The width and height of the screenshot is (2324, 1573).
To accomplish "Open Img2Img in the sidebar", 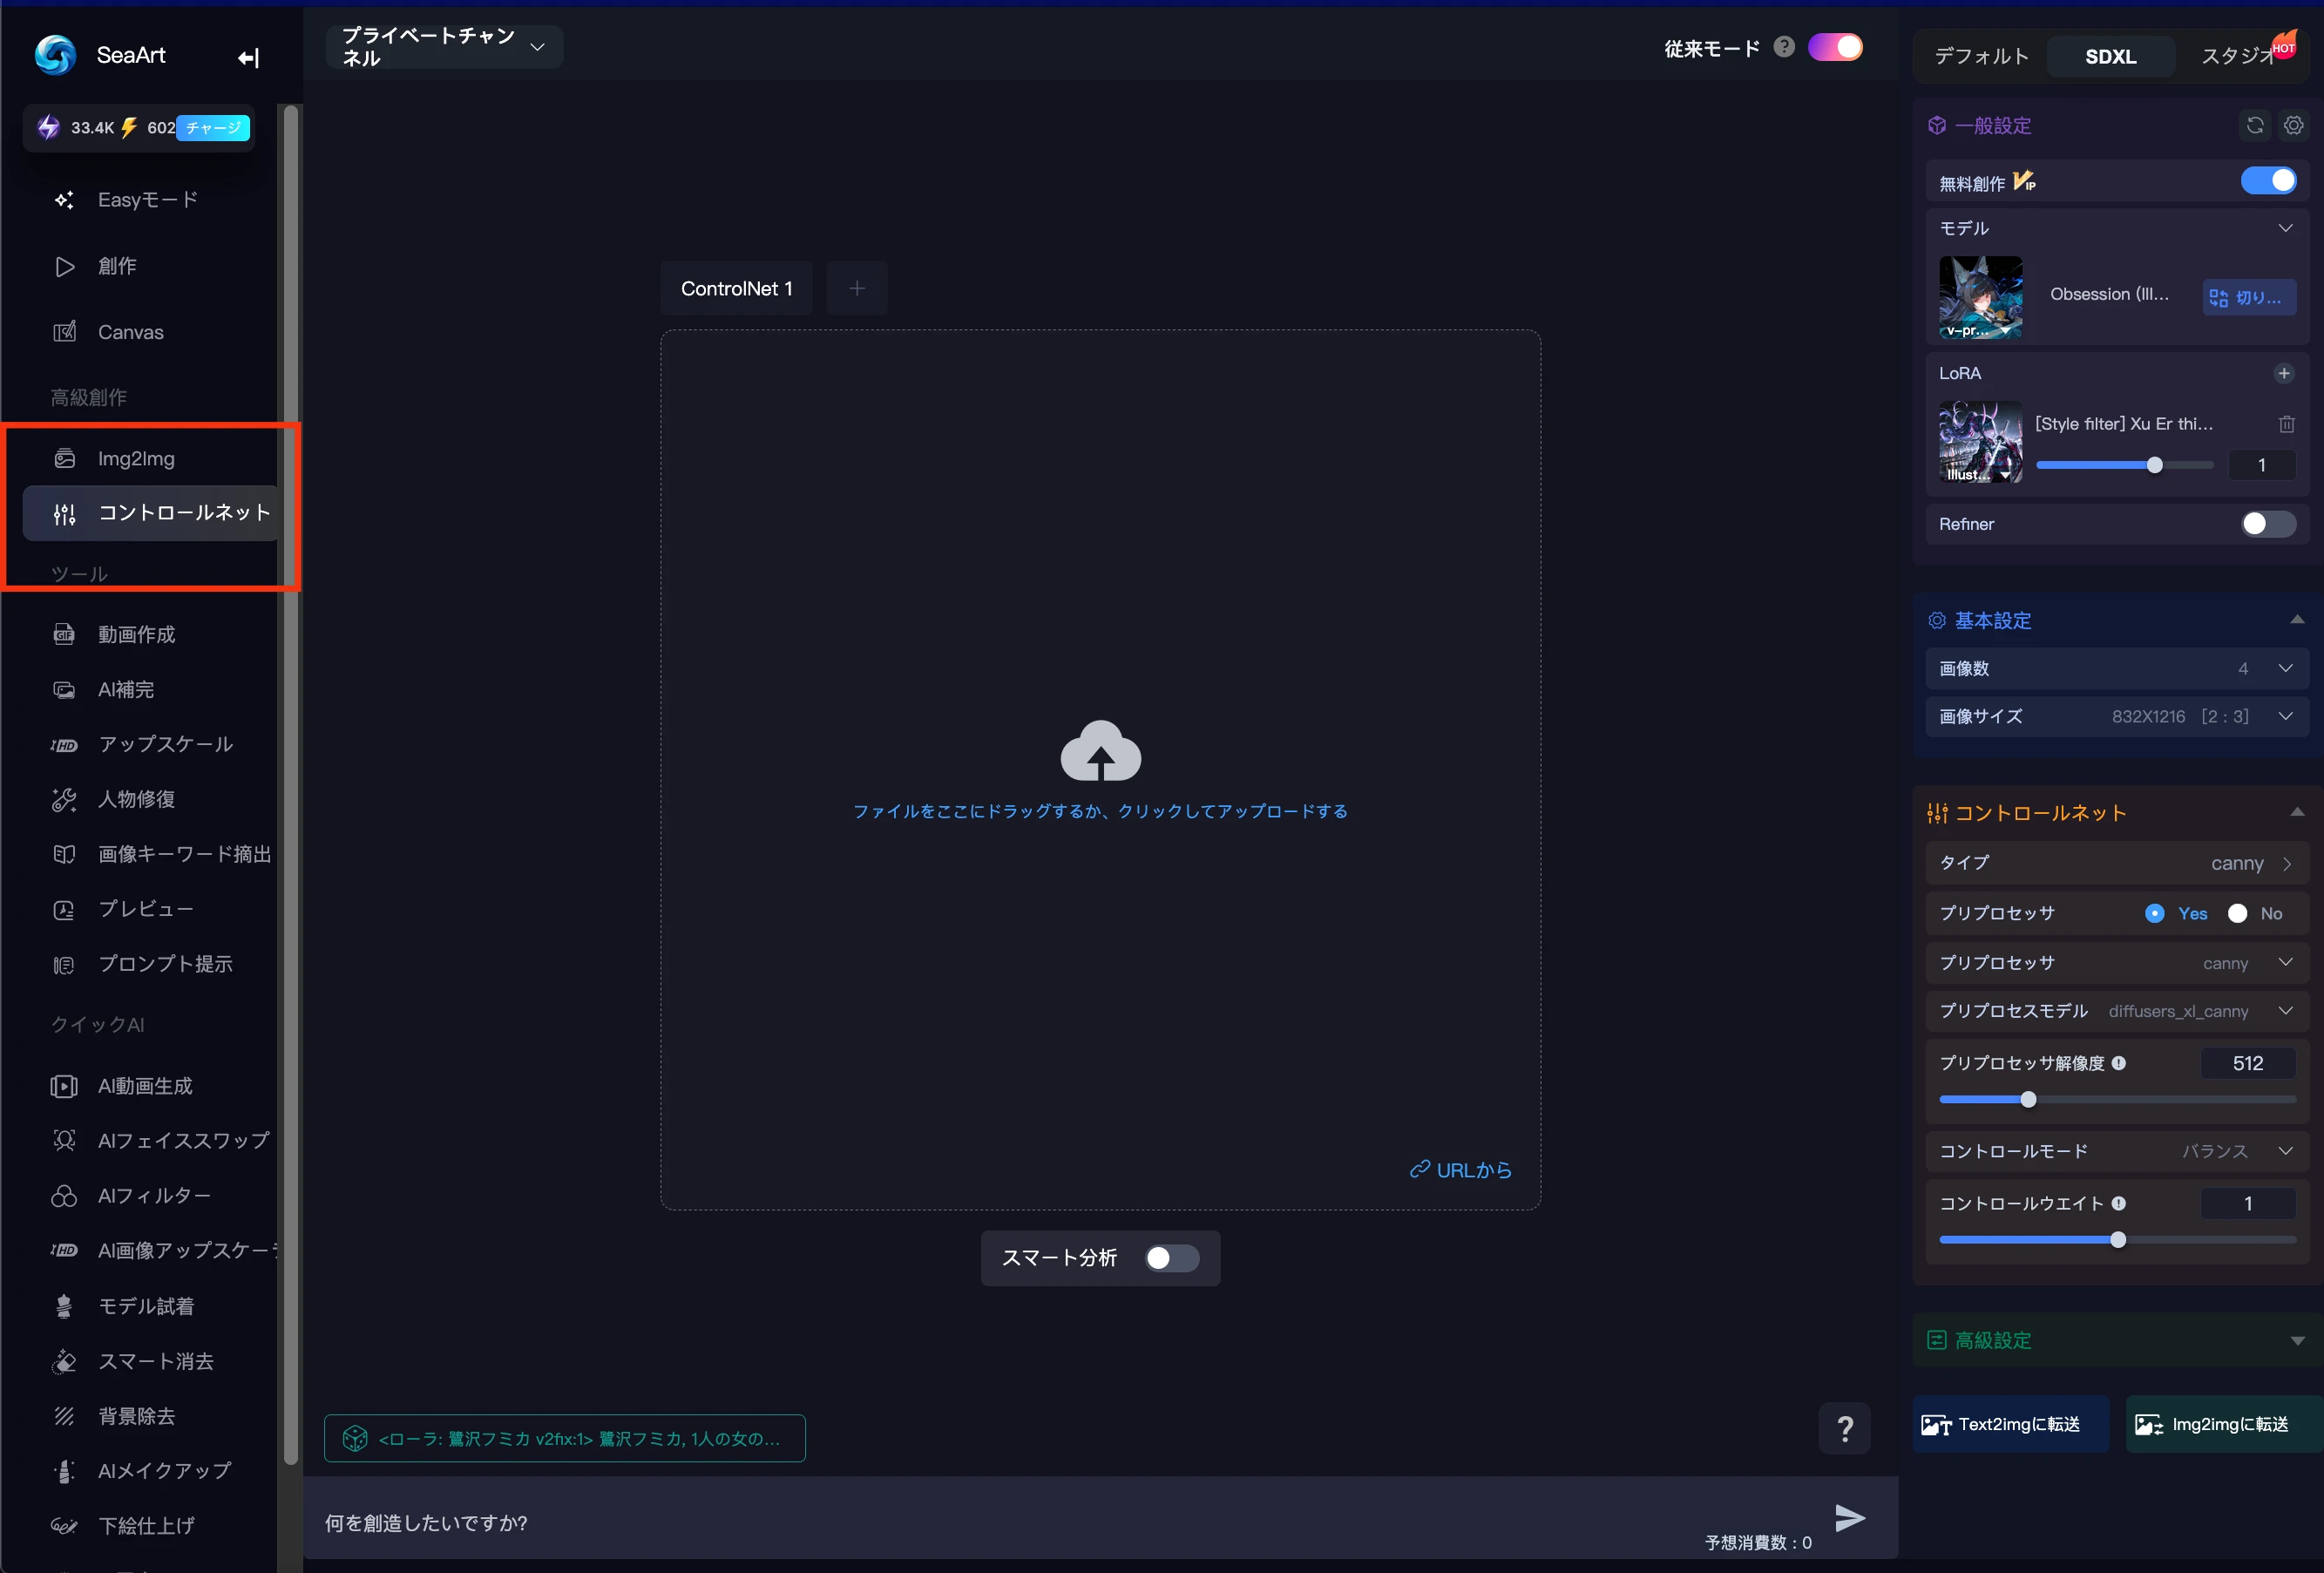I will [x=136, y=459].
